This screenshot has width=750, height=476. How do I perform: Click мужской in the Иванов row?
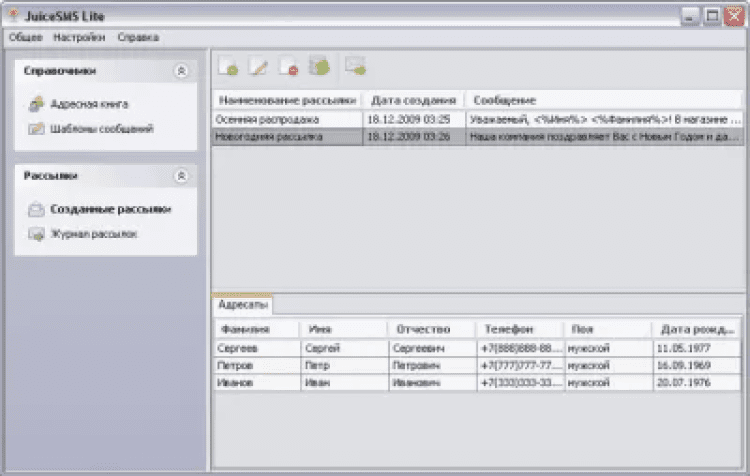(x=609, y=383)
